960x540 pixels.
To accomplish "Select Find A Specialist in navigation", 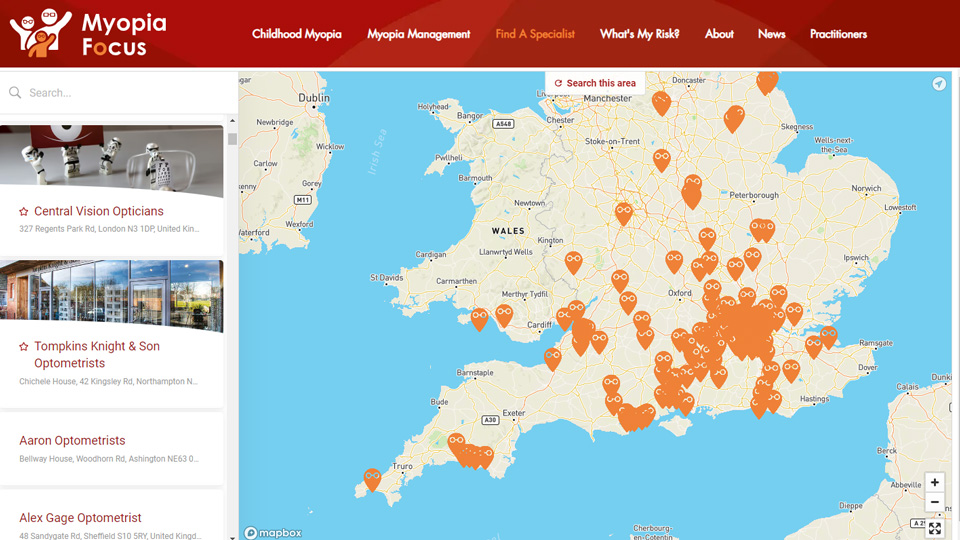I will [535, 34].
